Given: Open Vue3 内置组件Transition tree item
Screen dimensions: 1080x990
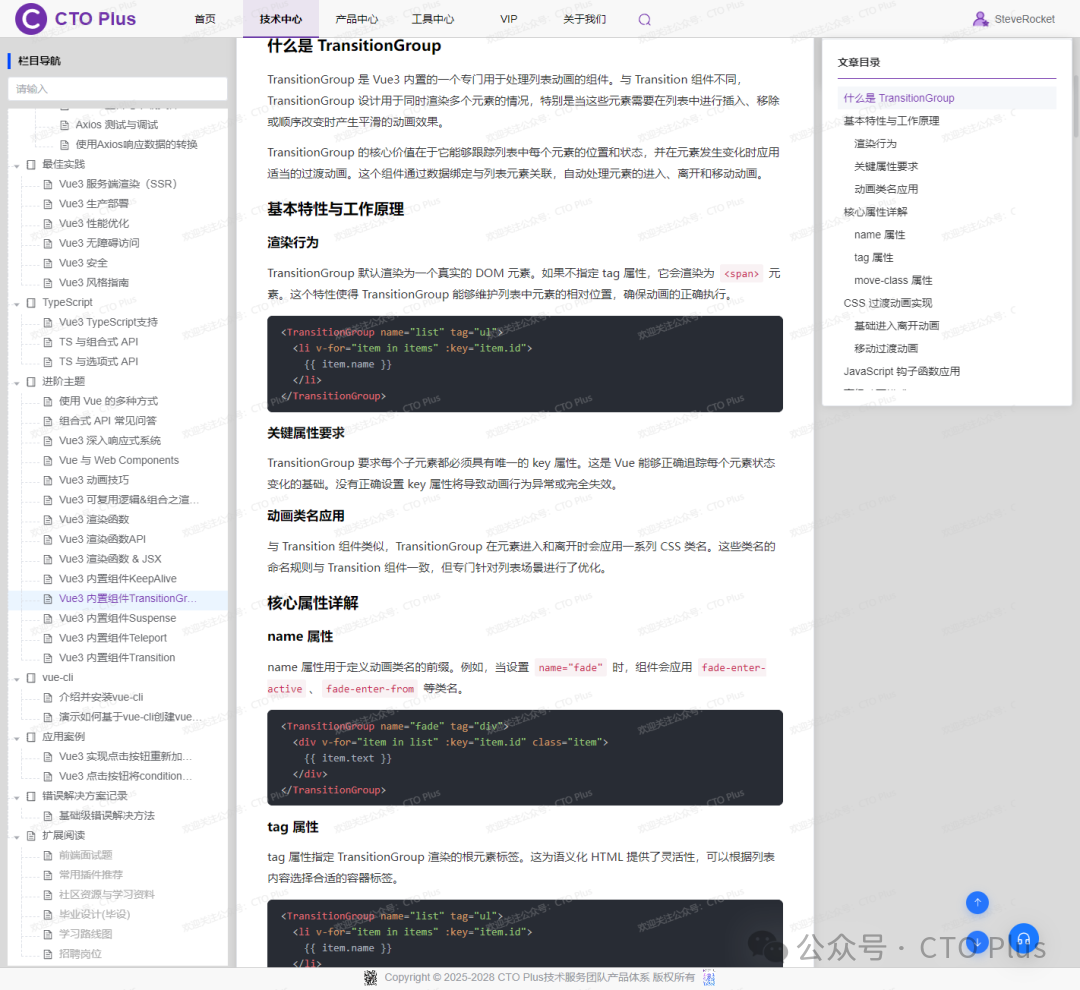Looking at the screenshot, I should 116,657.
